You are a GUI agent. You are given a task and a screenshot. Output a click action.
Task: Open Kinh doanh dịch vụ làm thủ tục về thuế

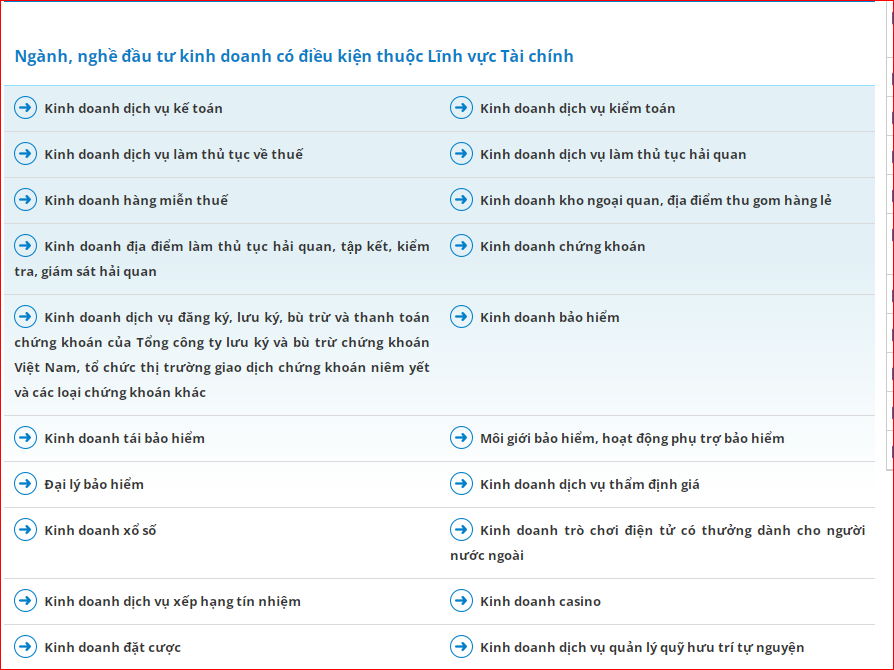coord(174,155)
